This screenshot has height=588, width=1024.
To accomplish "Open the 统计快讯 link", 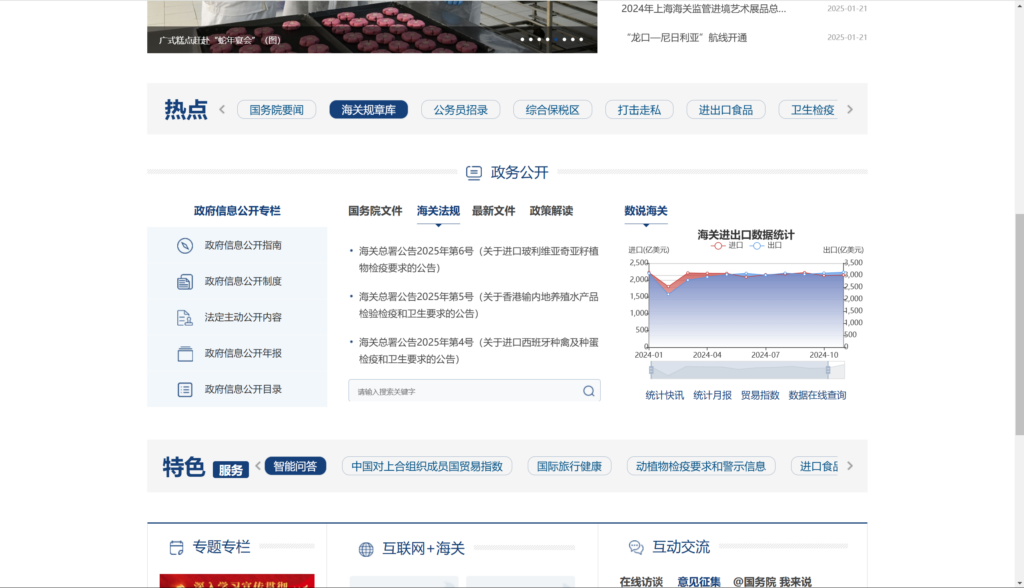I will click(x=664, y=395).
